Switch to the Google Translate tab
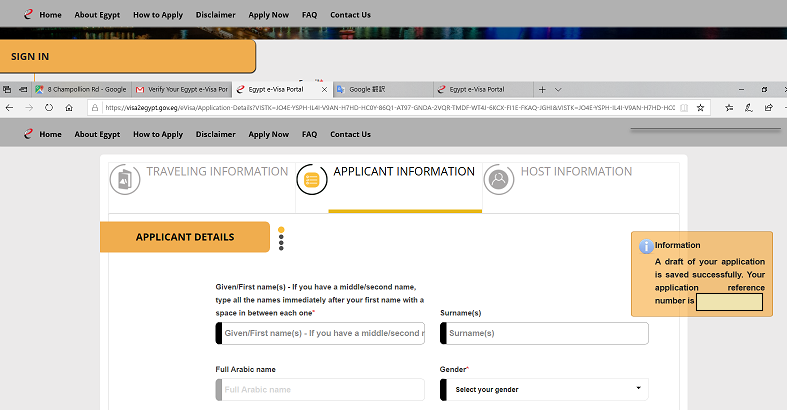Viewport: 787px width, 410px height. coord(383,89)
